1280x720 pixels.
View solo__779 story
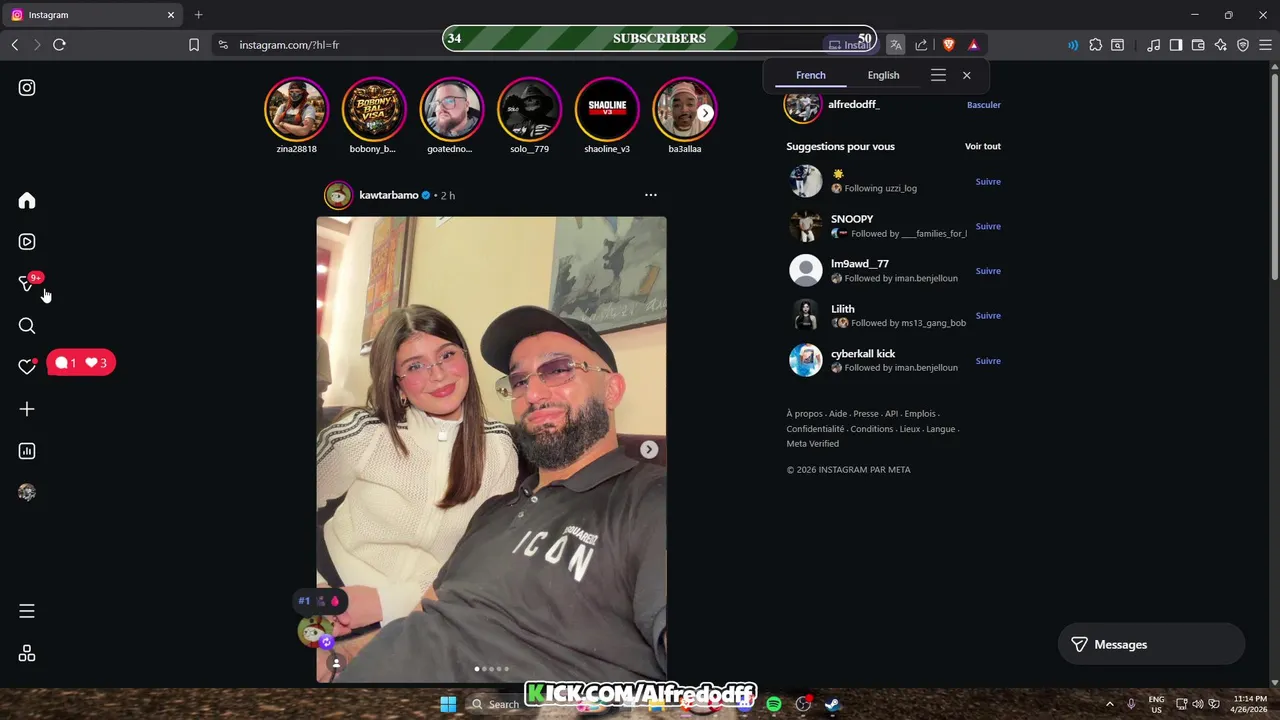click(x=529, y=109)
